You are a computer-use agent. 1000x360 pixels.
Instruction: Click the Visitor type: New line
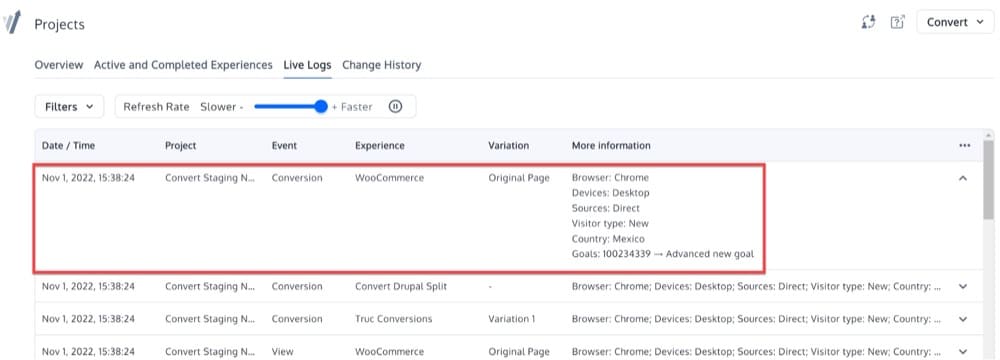[x=610, y=223]
